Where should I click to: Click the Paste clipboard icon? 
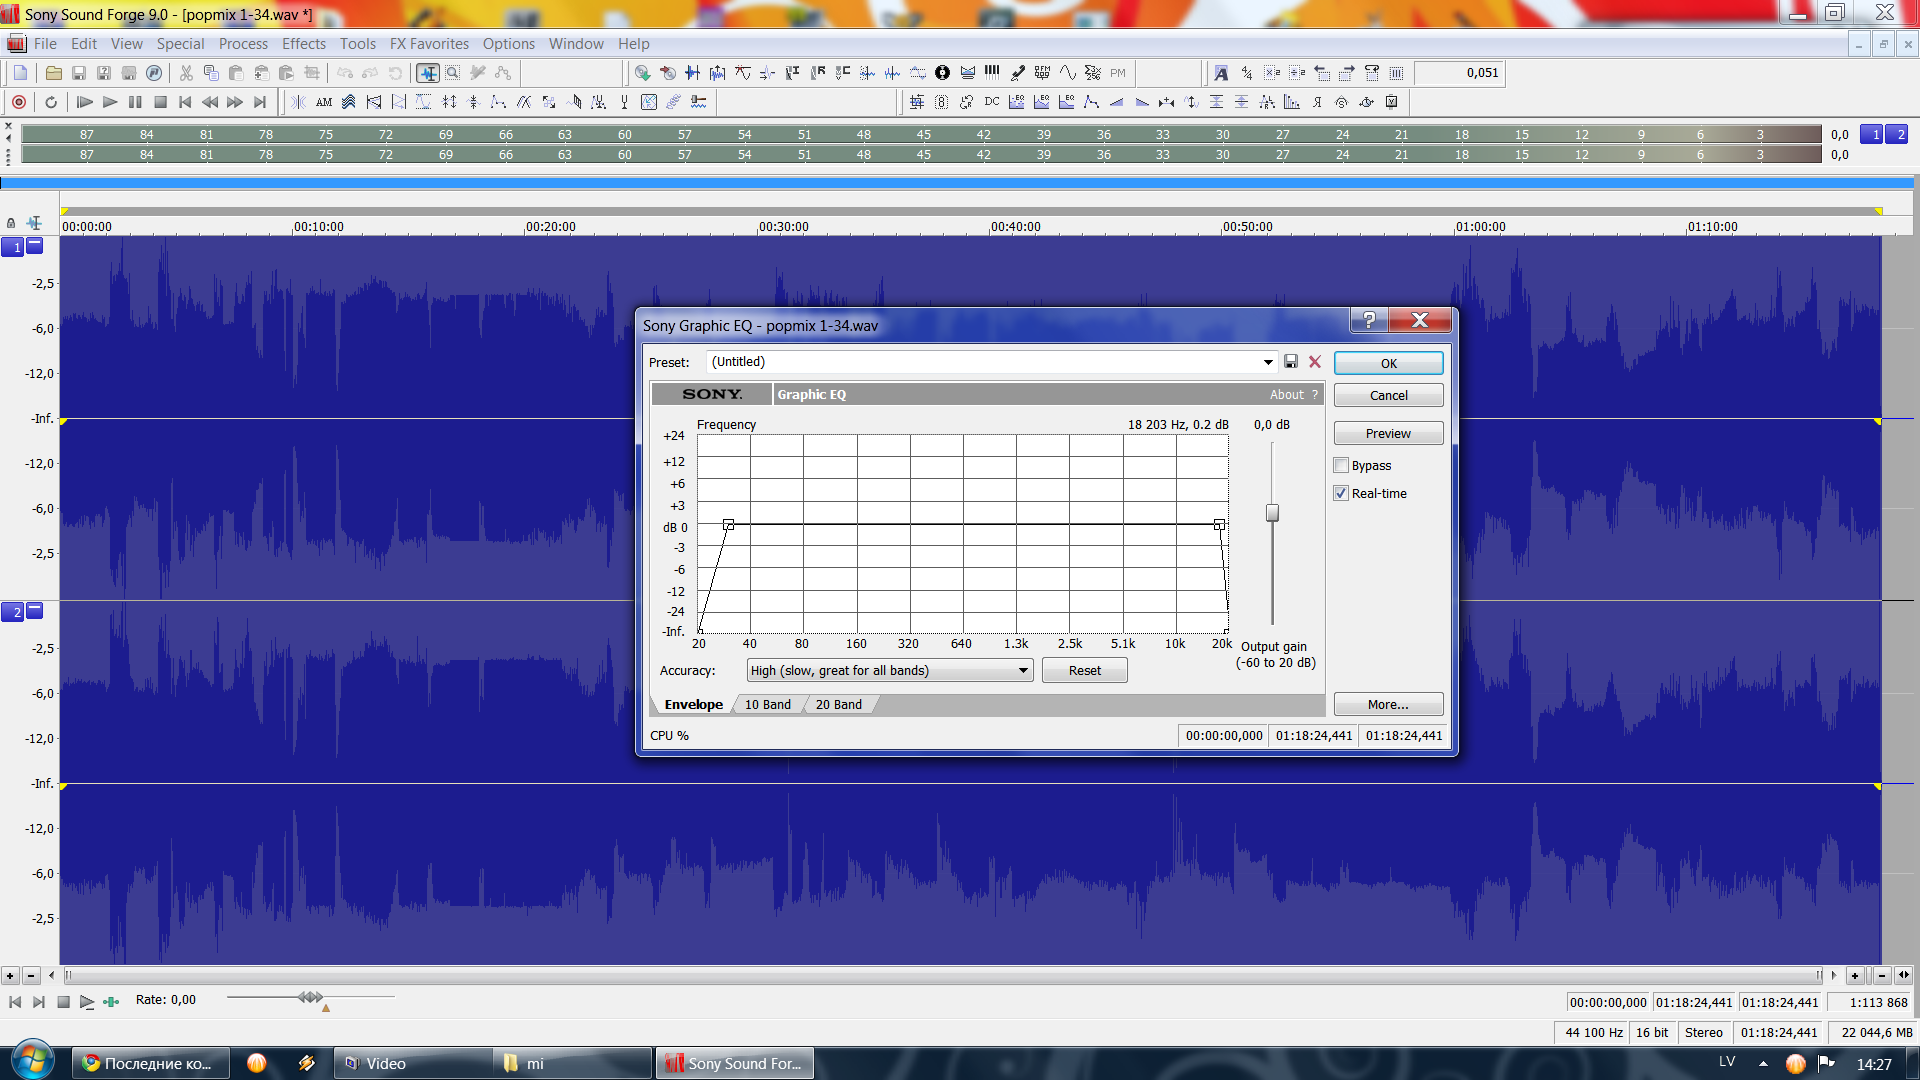pyautogui.click(x=236, y=73)
